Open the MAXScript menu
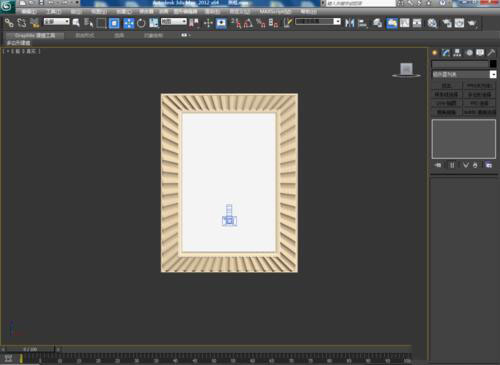500x365 pixels. tap(275, 11)
